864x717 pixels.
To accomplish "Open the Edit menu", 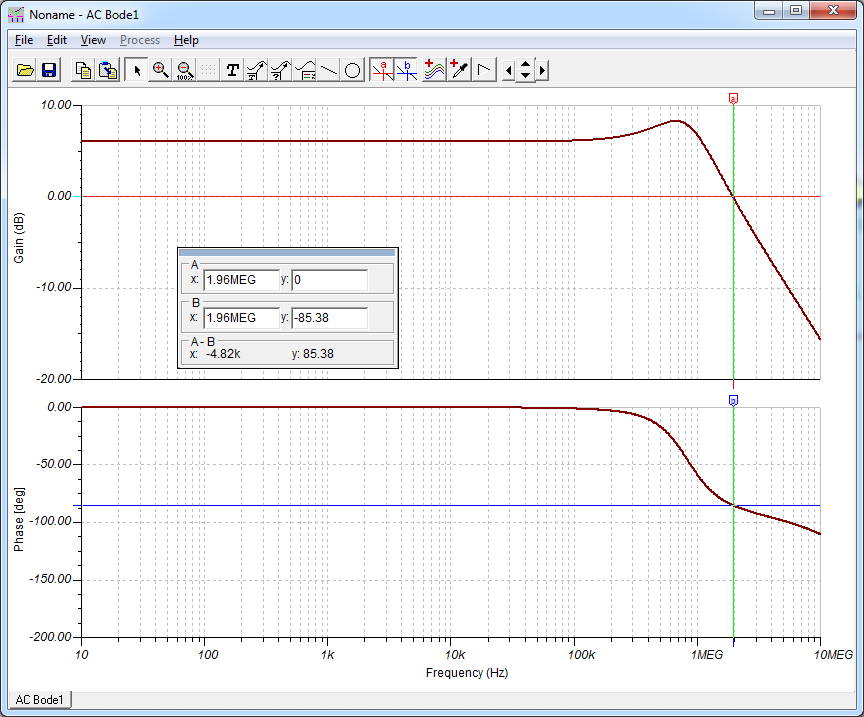I will click(57, 40).
